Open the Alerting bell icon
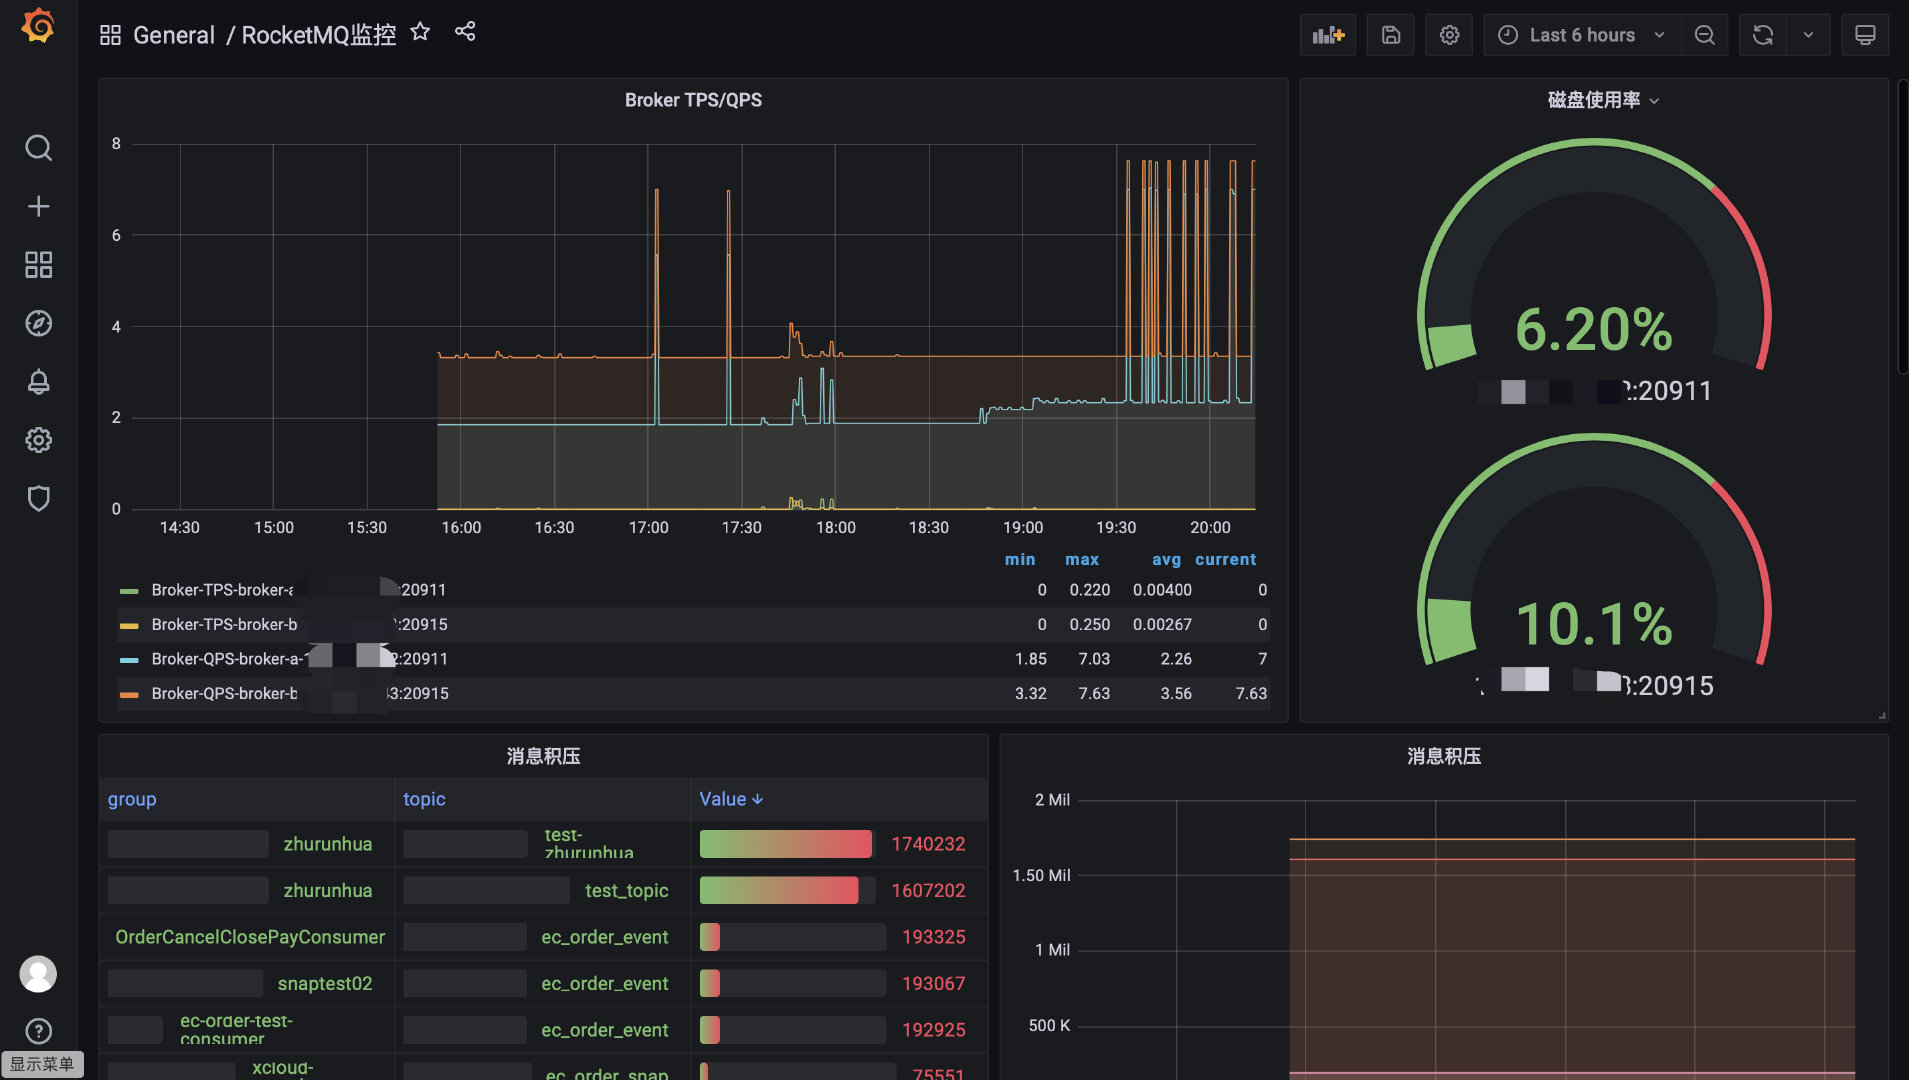The image size is (1909, 1080). (38, 381)
